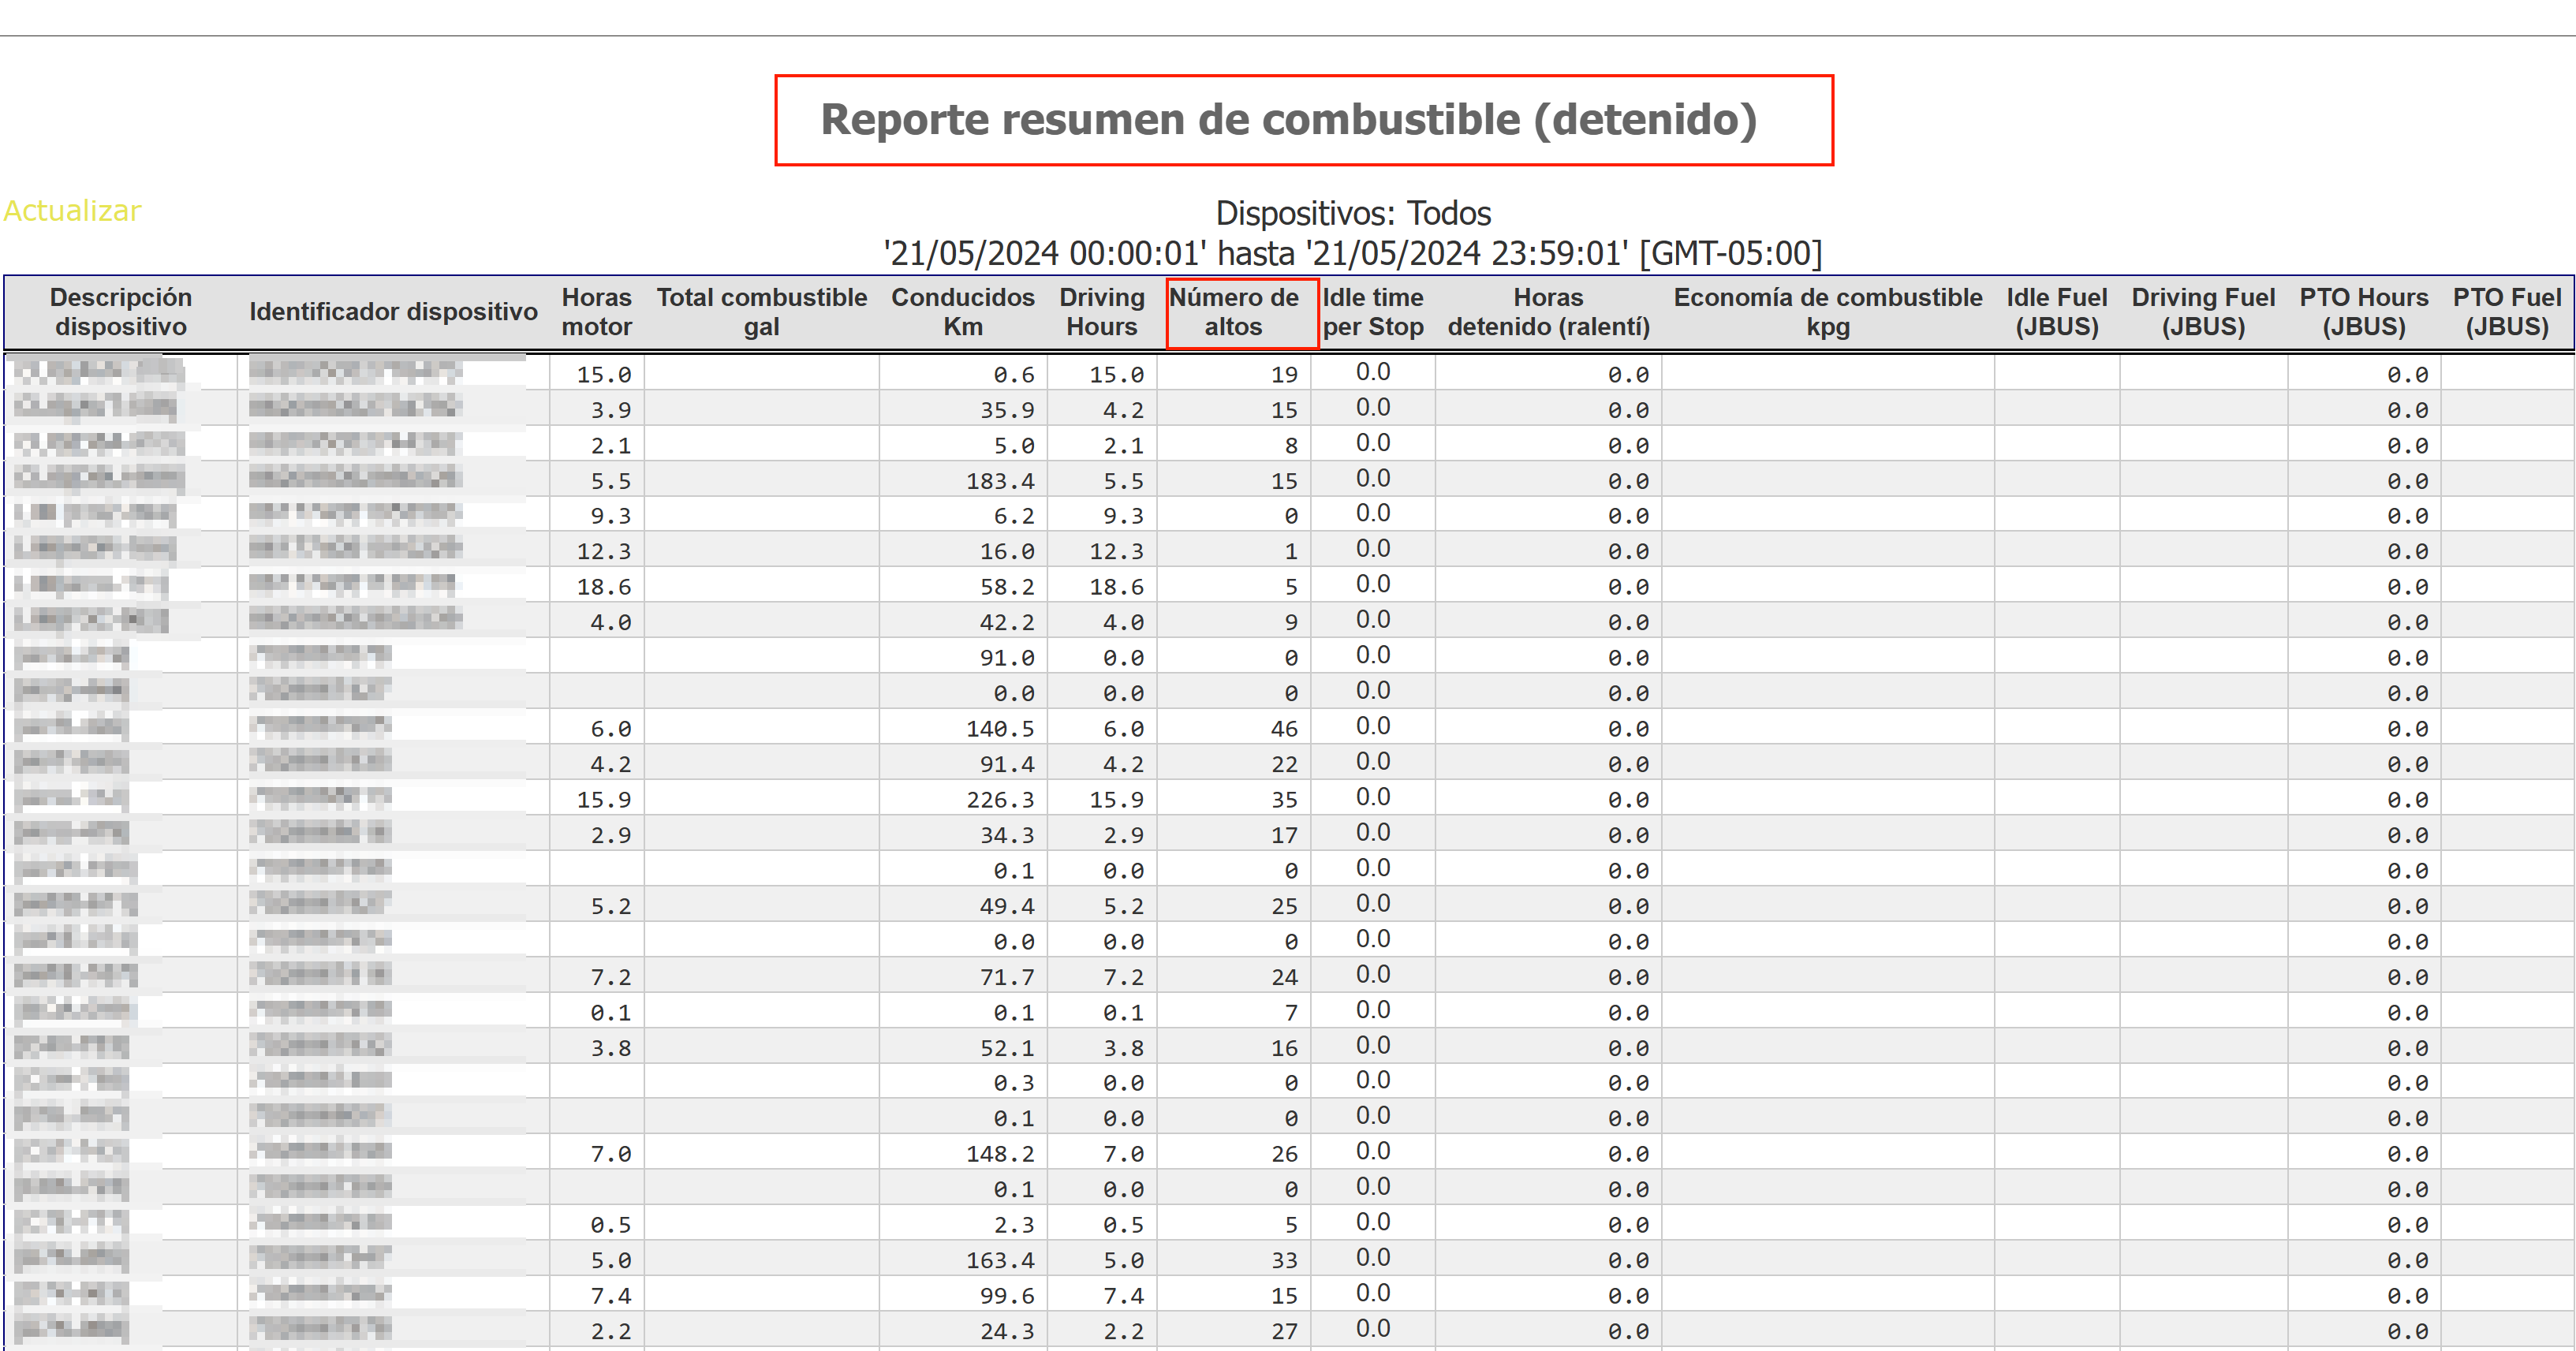
Task: Click the Identificador dispositivo column header
Action: coord(393,312)
